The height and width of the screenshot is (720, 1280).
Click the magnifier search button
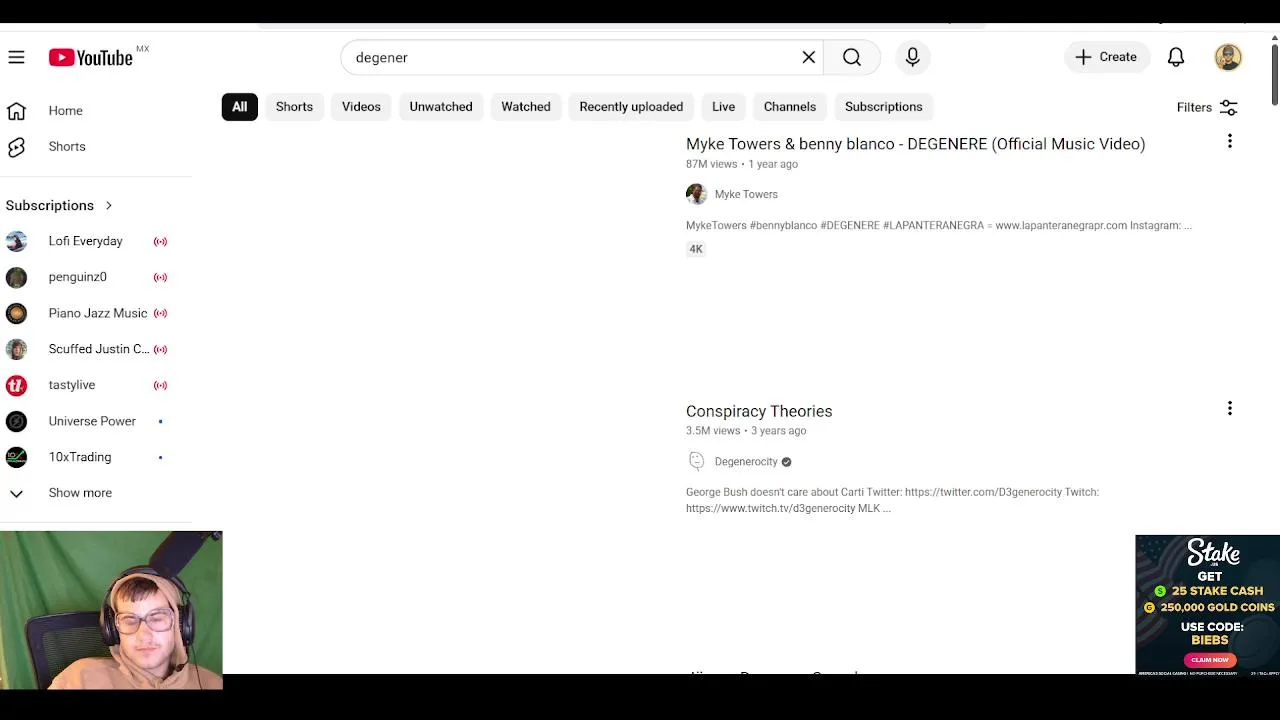(852, 58)
